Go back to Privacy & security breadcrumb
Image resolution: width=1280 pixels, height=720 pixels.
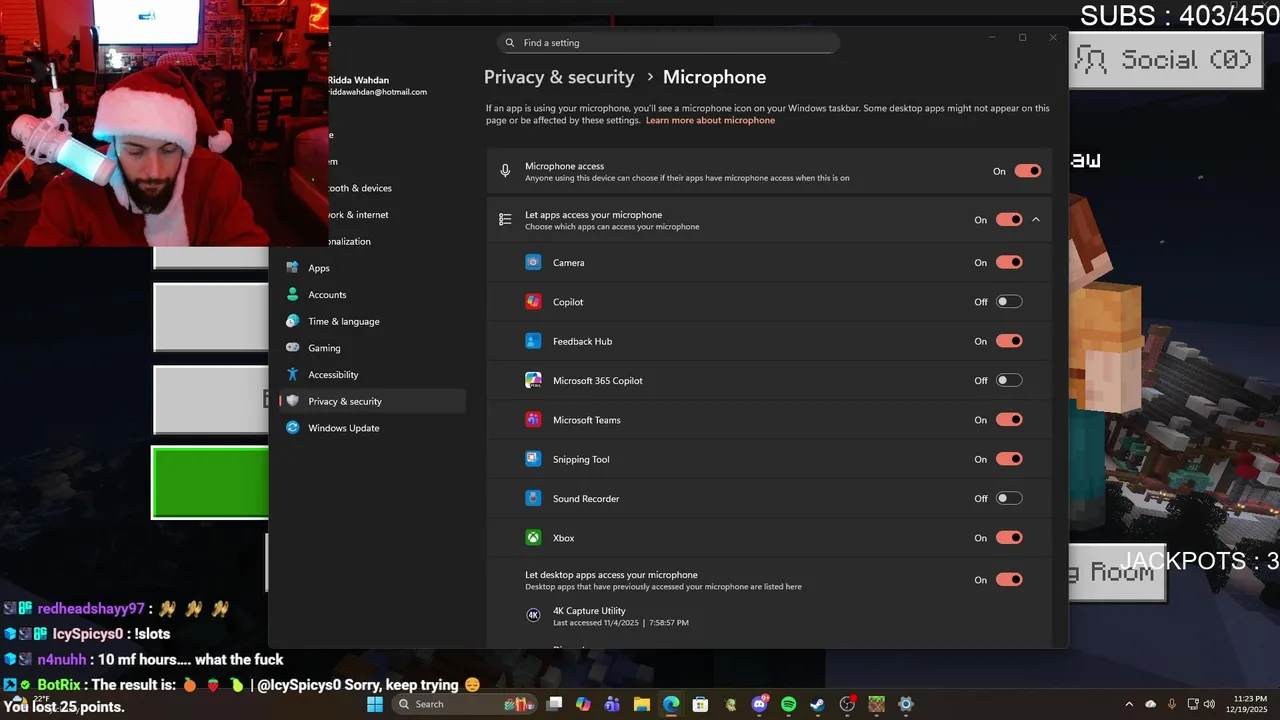coord(559,77)
